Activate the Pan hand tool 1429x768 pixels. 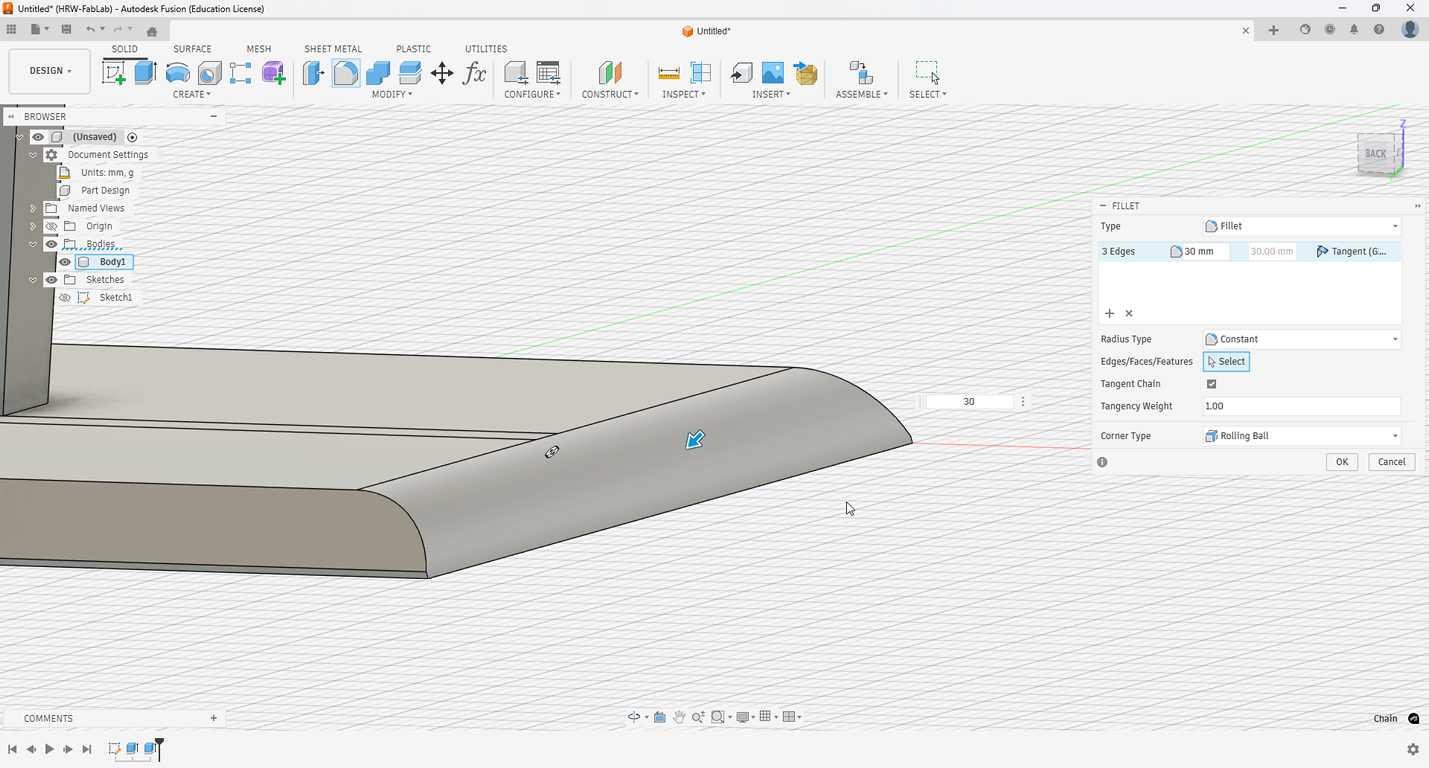(679, 717)
